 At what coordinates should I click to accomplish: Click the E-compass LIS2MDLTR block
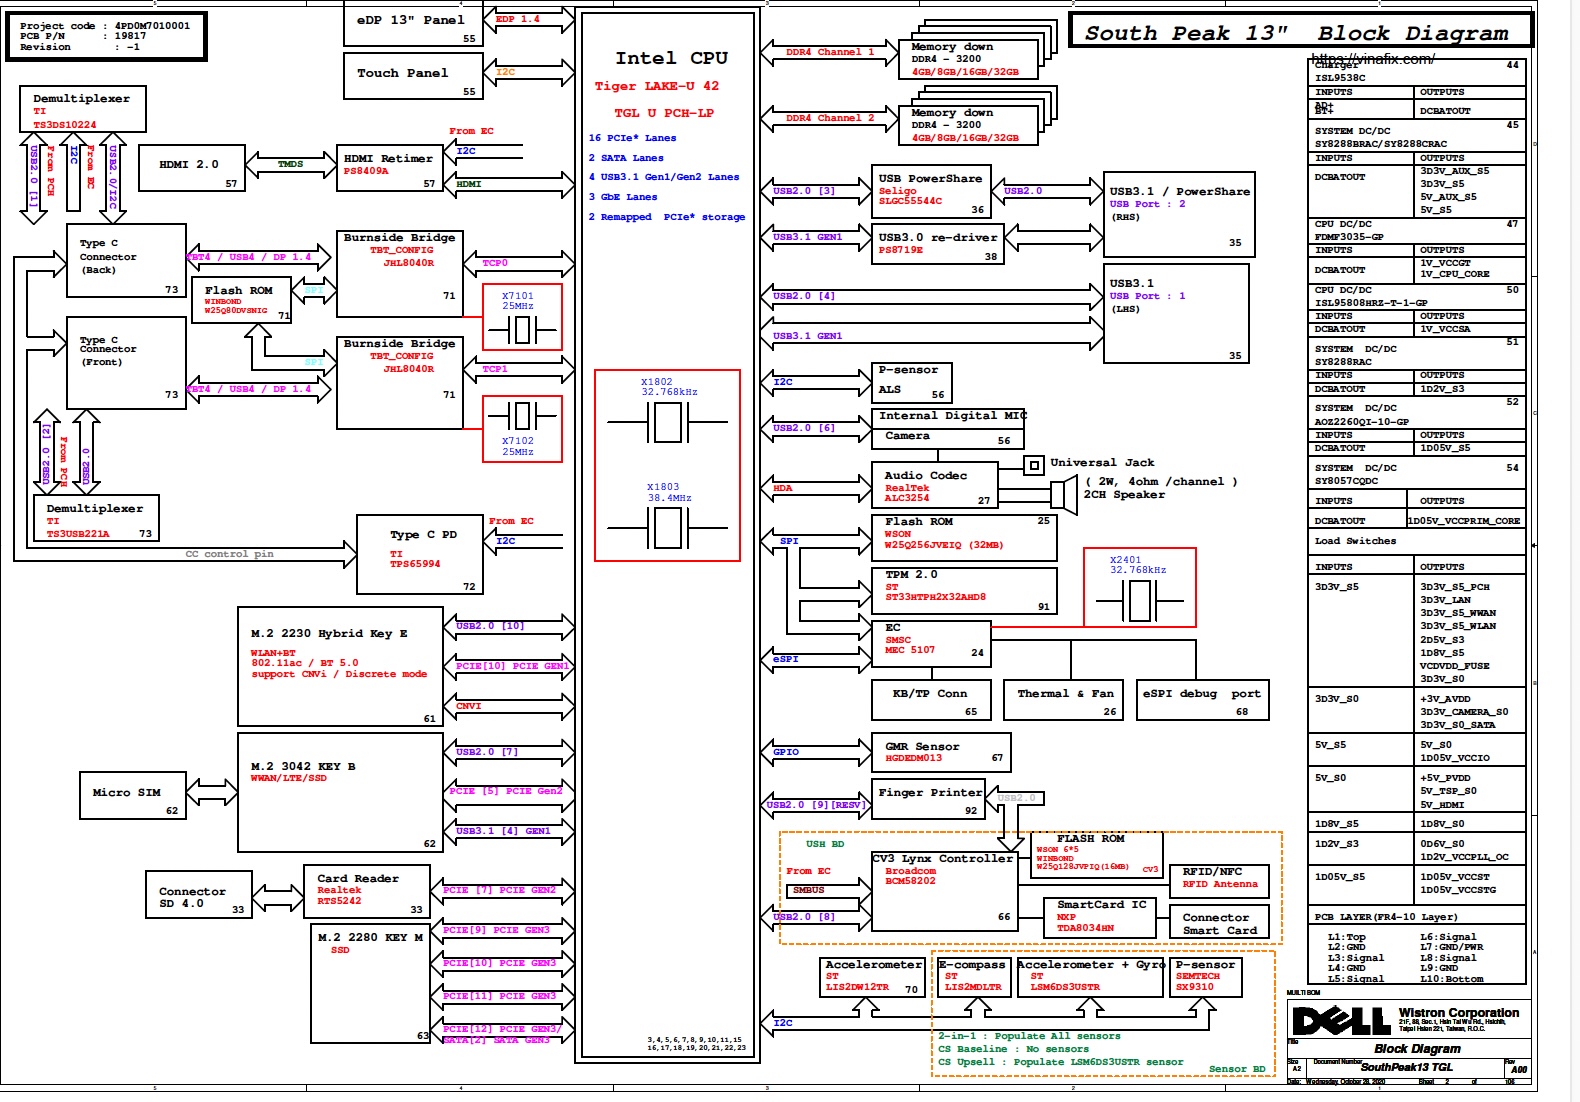[975, 977]
